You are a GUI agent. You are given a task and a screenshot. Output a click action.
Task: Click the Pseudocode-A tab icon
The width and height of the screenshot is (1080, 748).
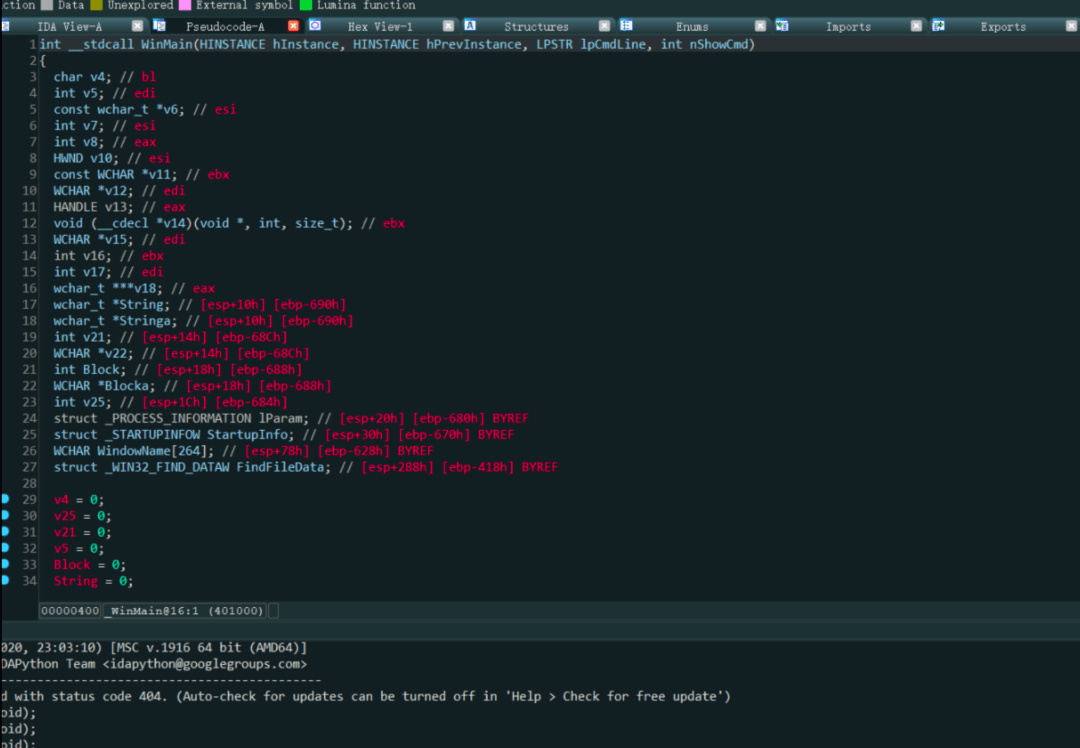[x=159, y=25]
